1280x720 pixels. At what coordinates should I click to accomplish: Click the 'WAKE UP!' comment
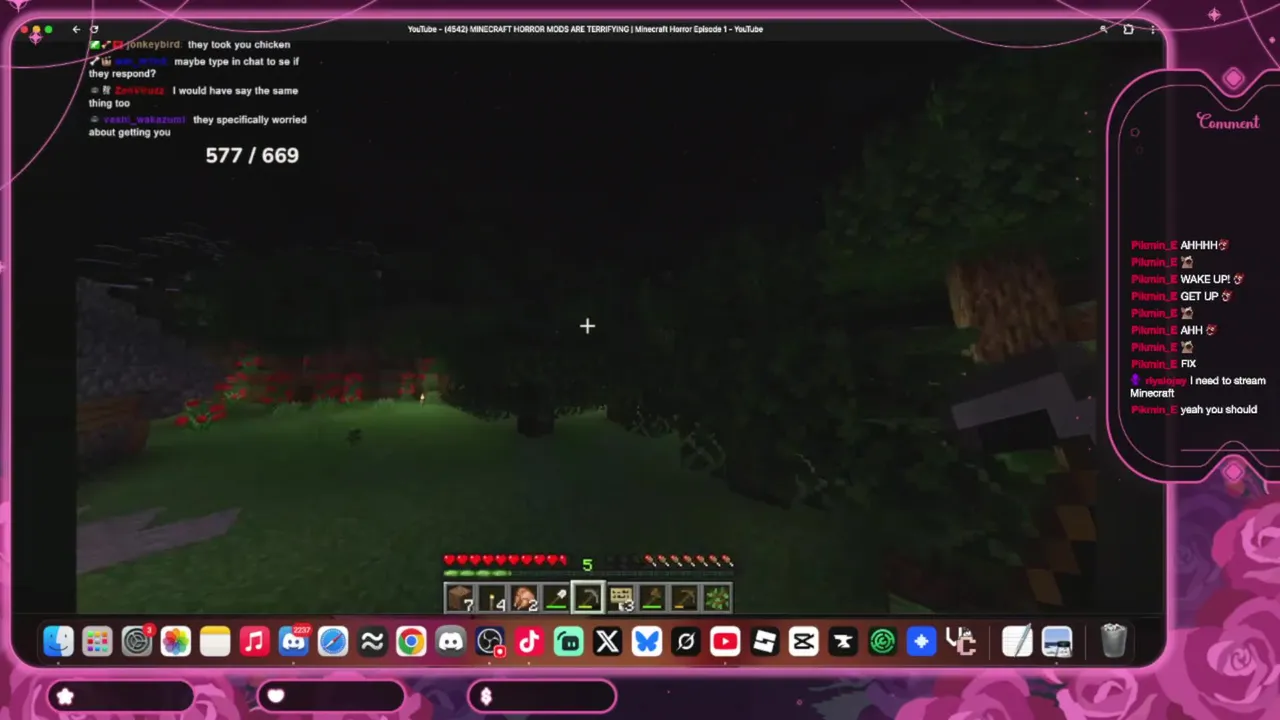click(x=1187, y=279)
